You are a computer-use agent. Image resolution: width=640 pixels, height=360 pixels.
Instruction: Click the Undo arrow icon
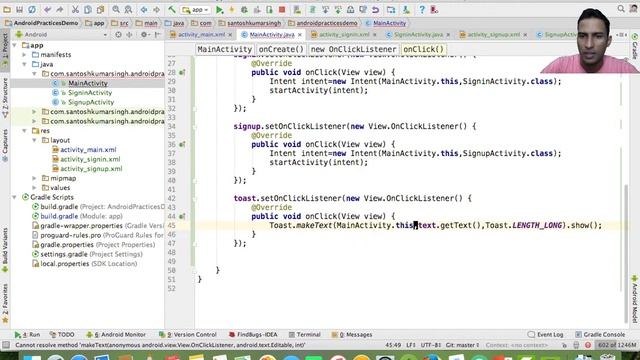47,9
